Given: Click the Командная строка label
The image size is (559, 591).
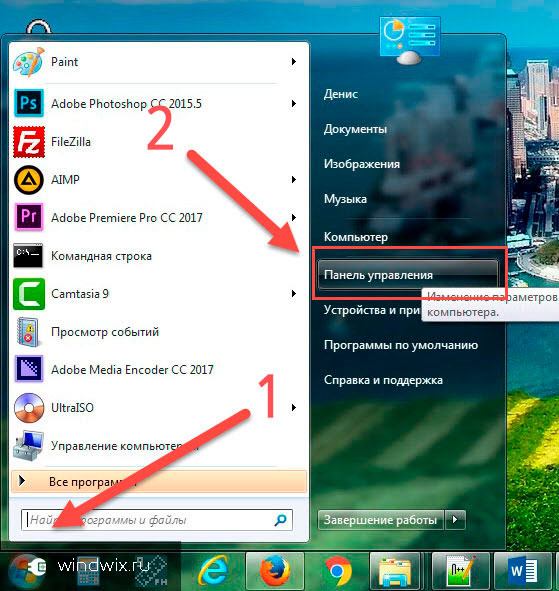Looking at the screenshot, I should [101, 256].
